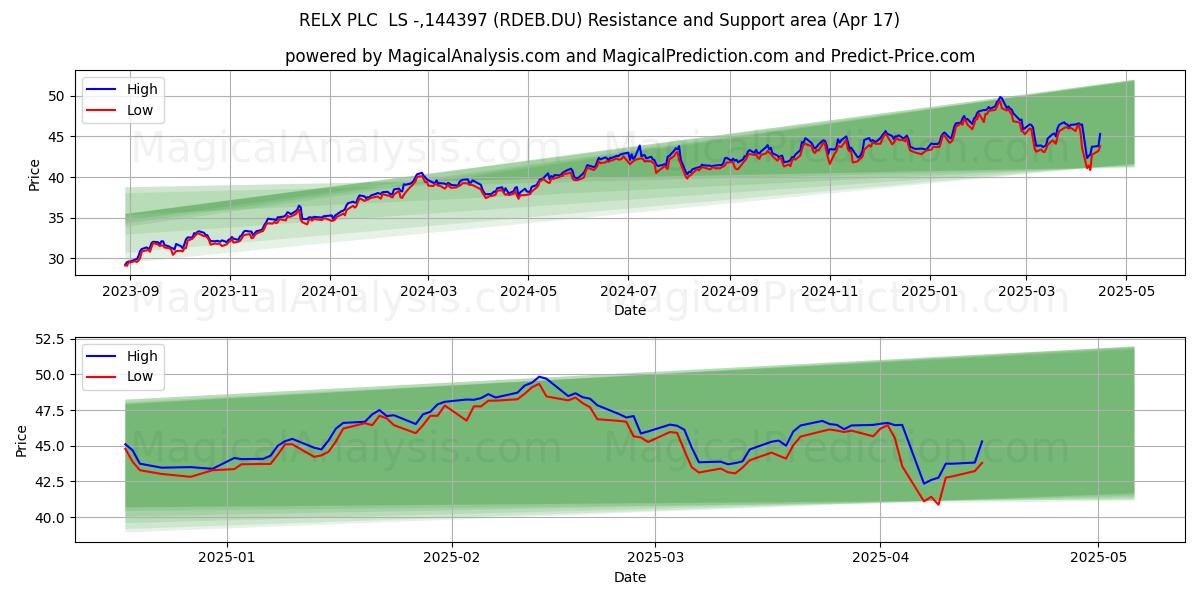Click the 52.5 price tick on bottom chart
The height and width of the screenshot is (600, 1200).
click(50, 340)
